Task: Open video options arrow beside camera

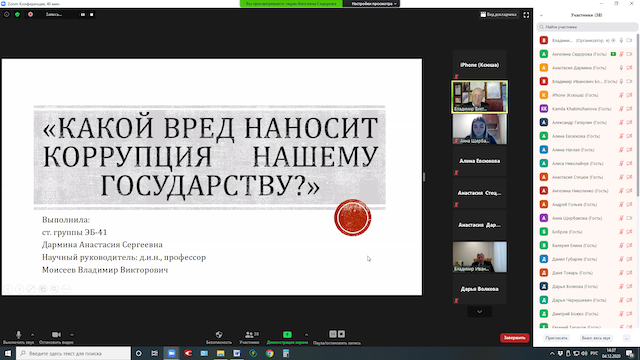Action: click(x=72, y=334)
